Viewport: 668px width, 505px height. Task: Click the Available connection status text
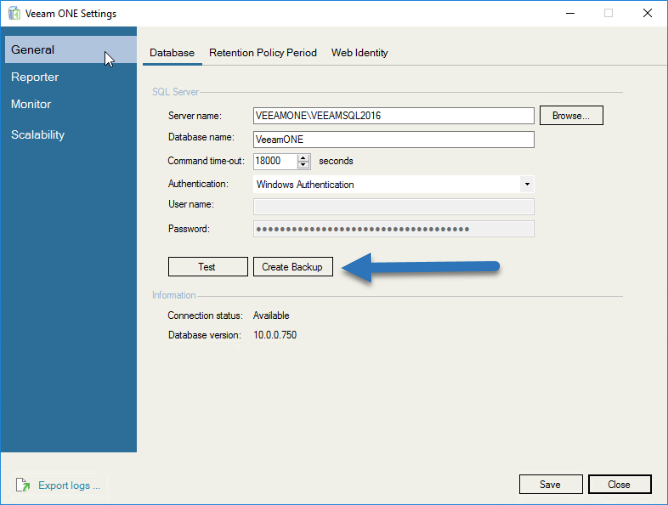[271, 316]
